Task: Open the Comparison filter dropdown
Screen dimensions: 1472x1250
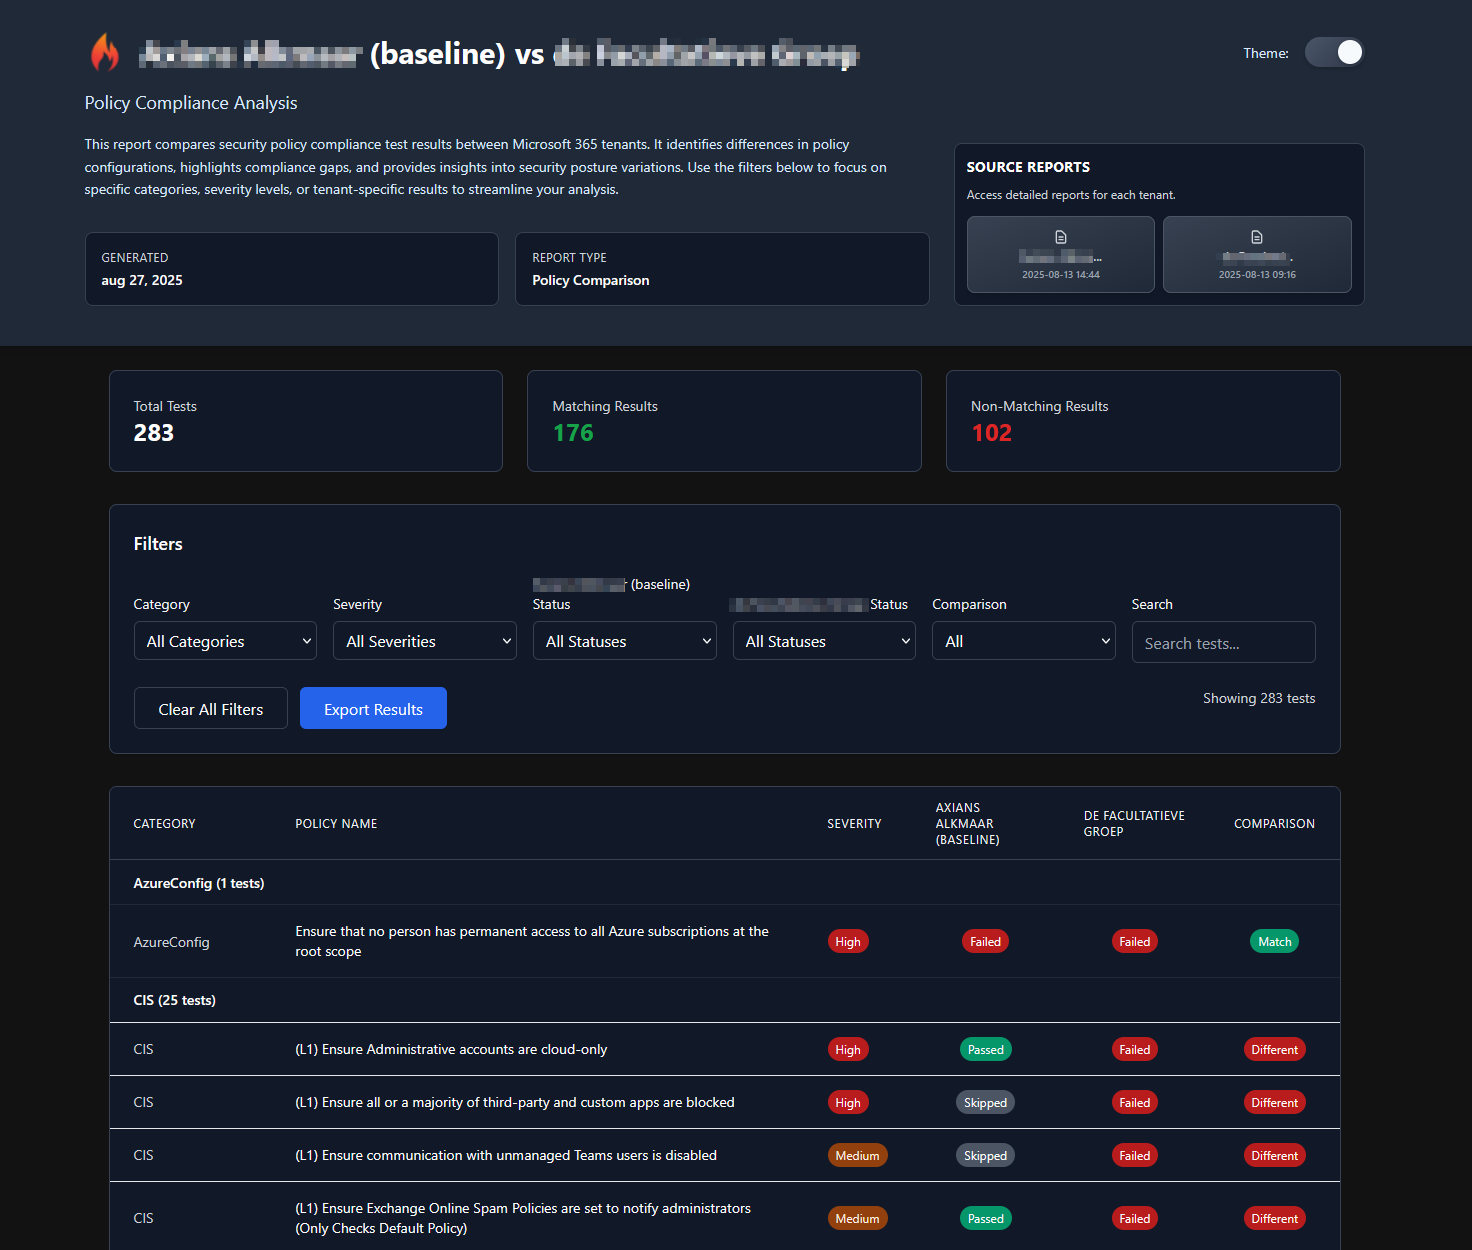Action: 1023,641
